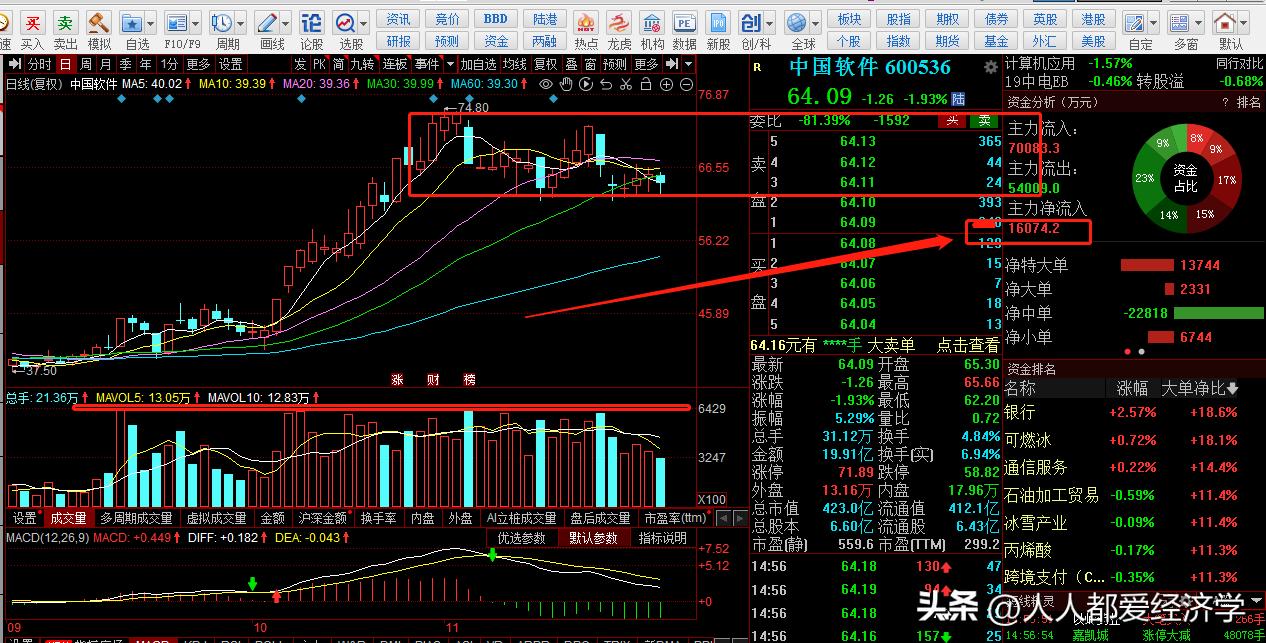Switch to the 周 weekly period tab

coord(84,64)
